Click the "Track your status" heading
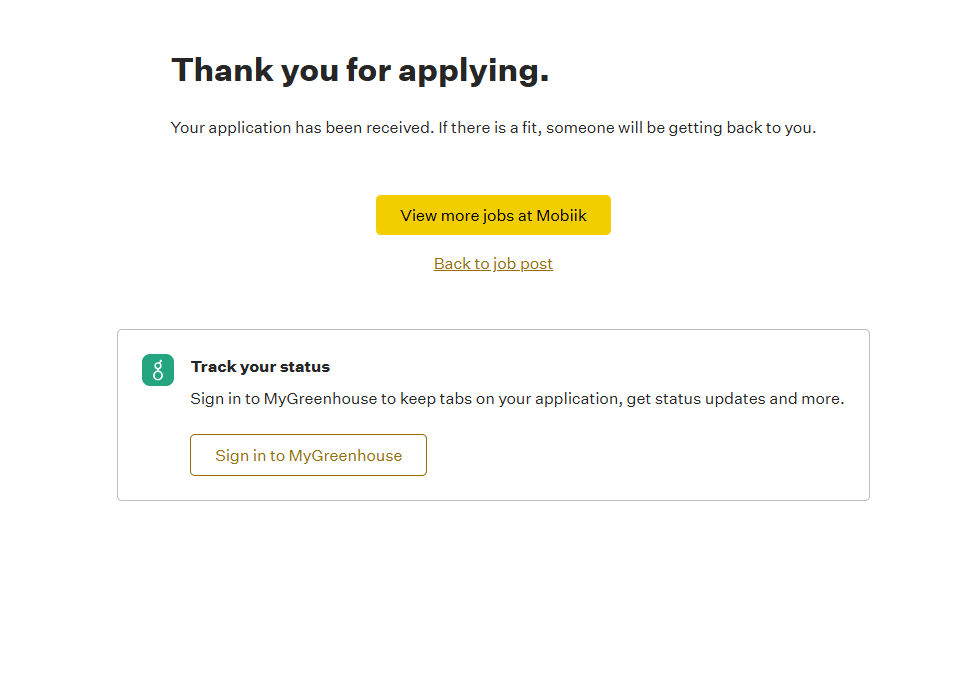The height and width of the screenshot is (681, 972). 260,367
